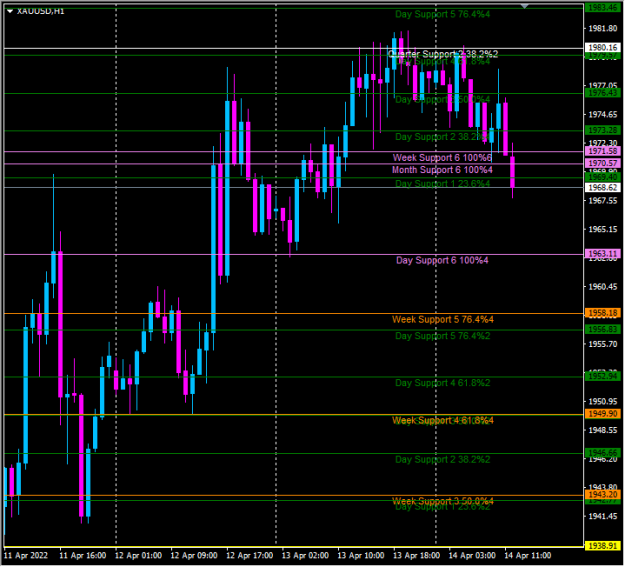The width and height of the screenshot is (625, 567).
Task: Click the 1948.55 price scale value
Action: (603, 430)
